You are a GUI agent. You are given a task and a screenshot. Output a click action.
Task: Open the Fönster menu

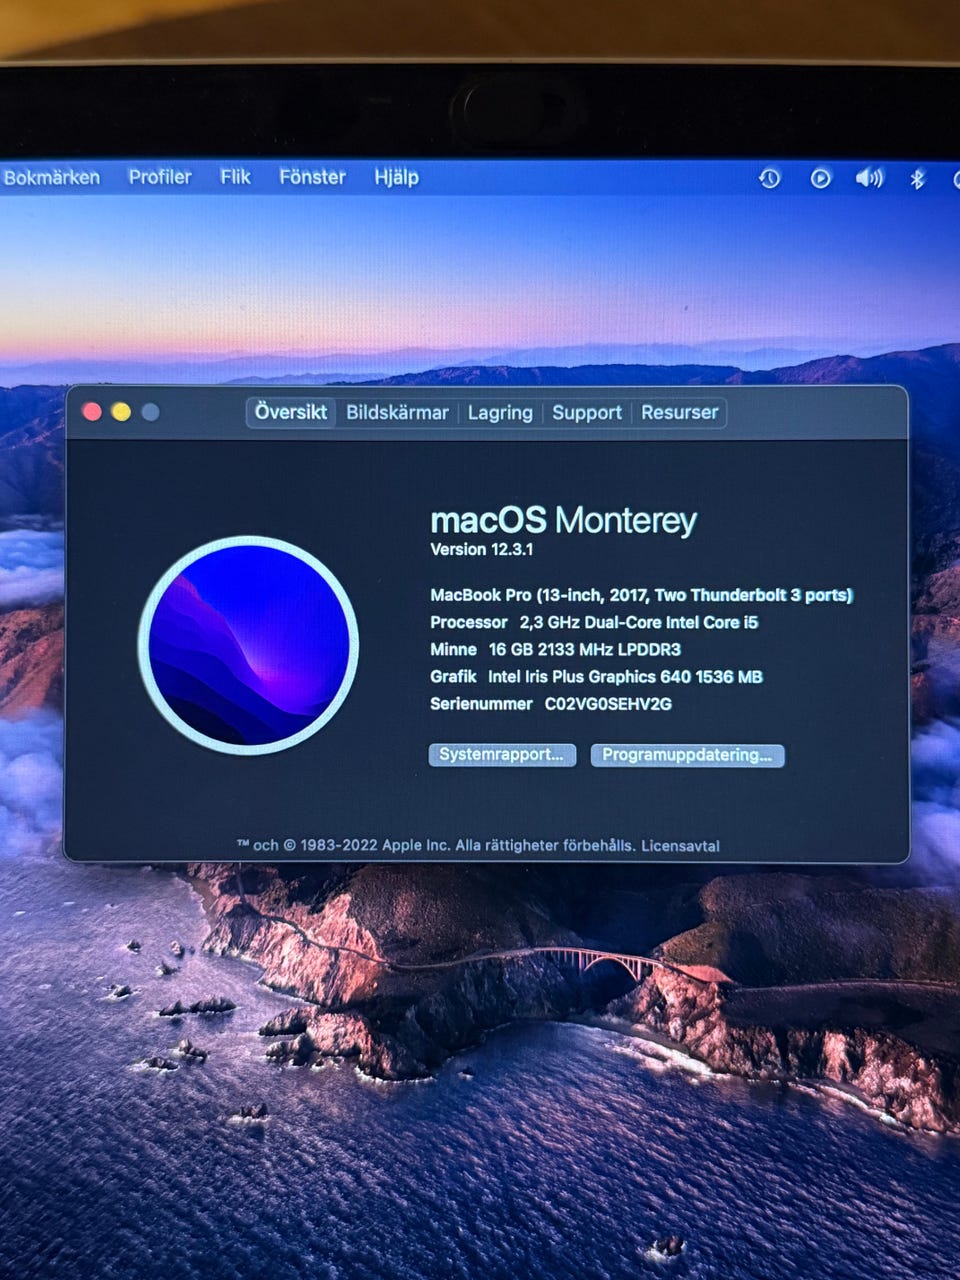pos(312,177)
